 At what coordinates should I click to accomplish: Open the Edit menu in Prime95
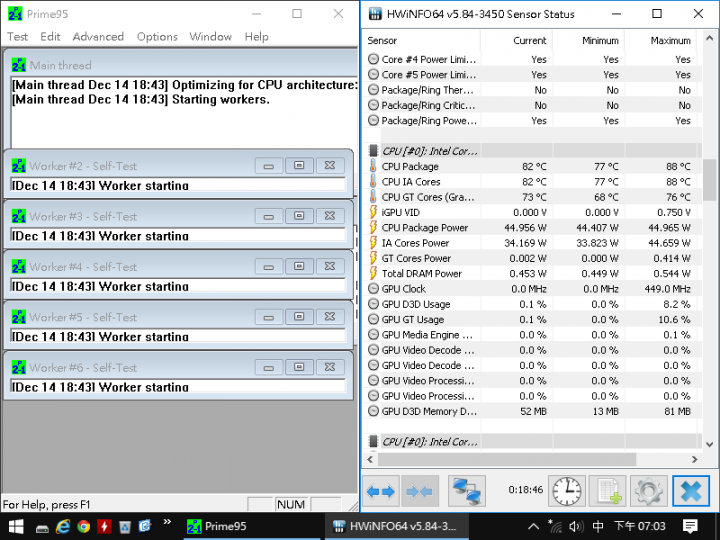coord(50,37)
